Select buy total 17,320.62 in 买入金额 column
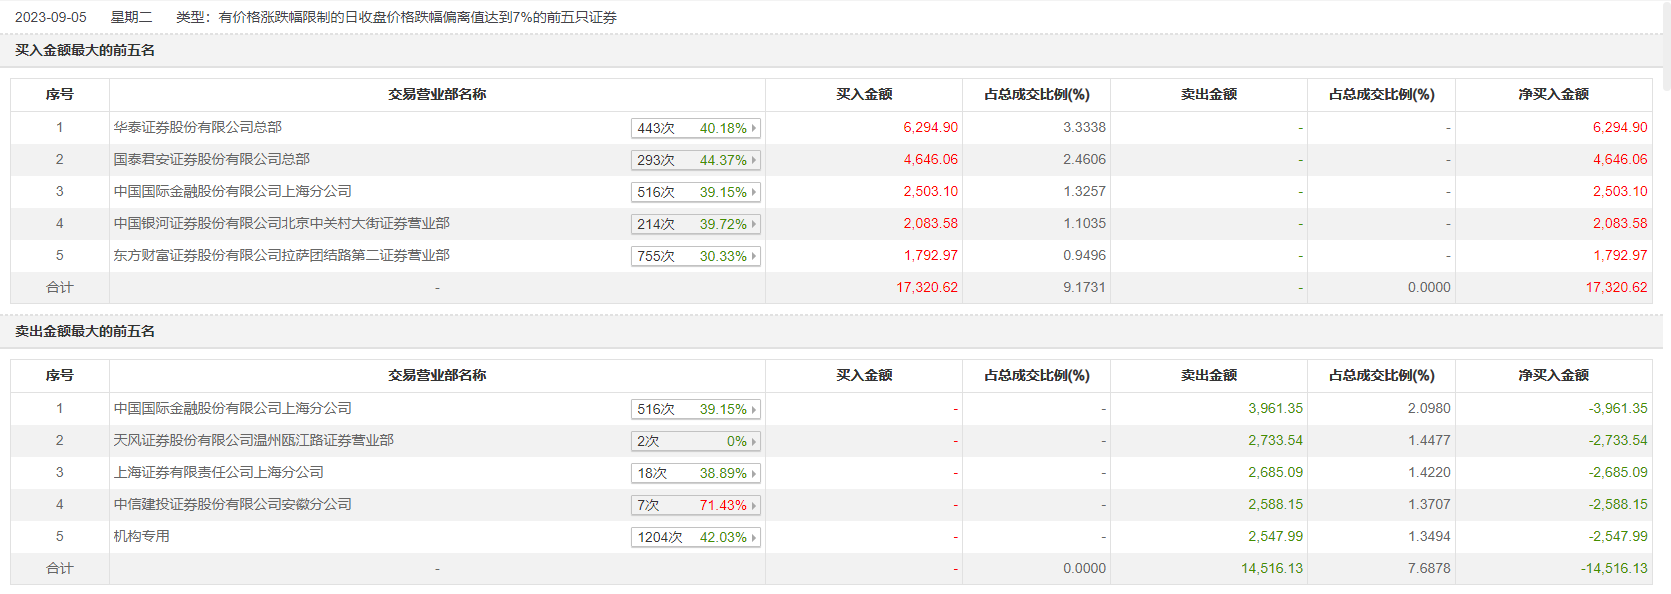Viewport: 1671px width, 594px height. pyautogui.click(x=927, y=287)
